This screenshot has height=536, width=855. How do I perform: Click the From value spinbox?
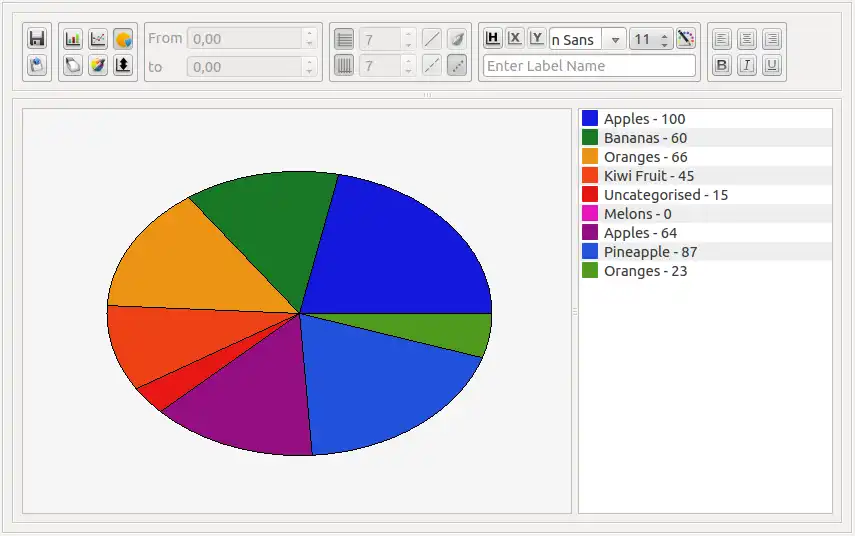pos(252,39)
